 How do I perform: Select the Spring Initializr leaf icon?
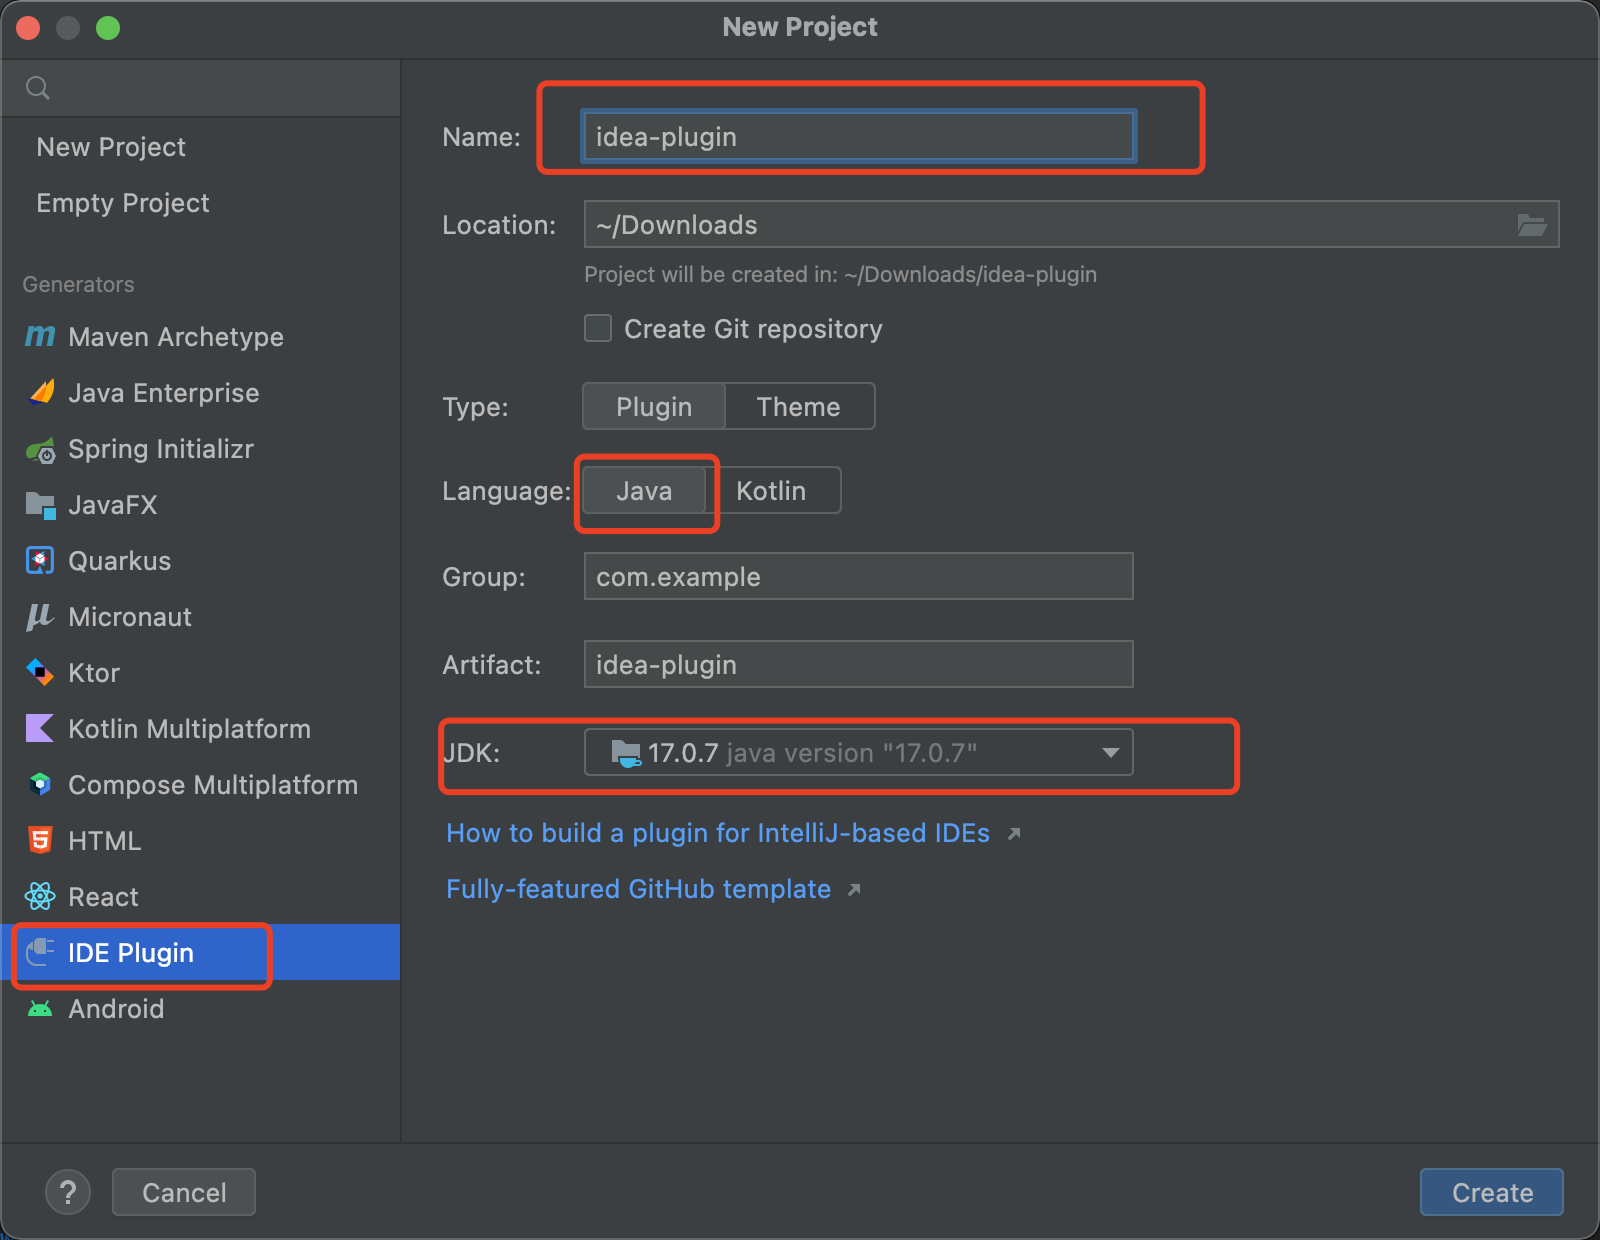tap(40, 450)
